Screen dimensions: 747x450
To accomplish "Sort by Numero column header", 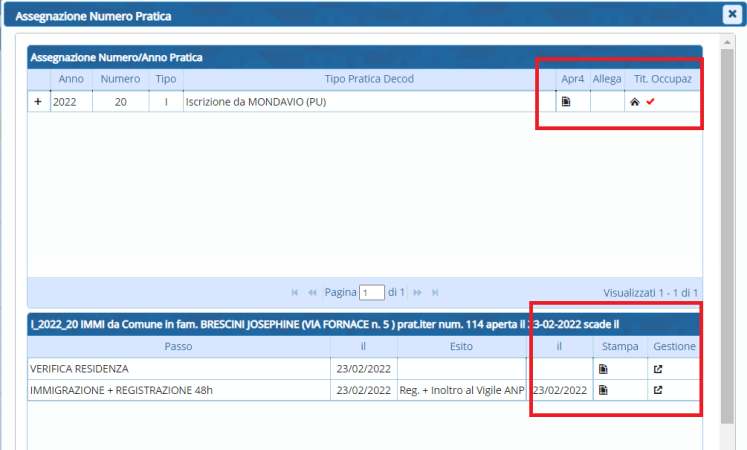I will (120, 78).
